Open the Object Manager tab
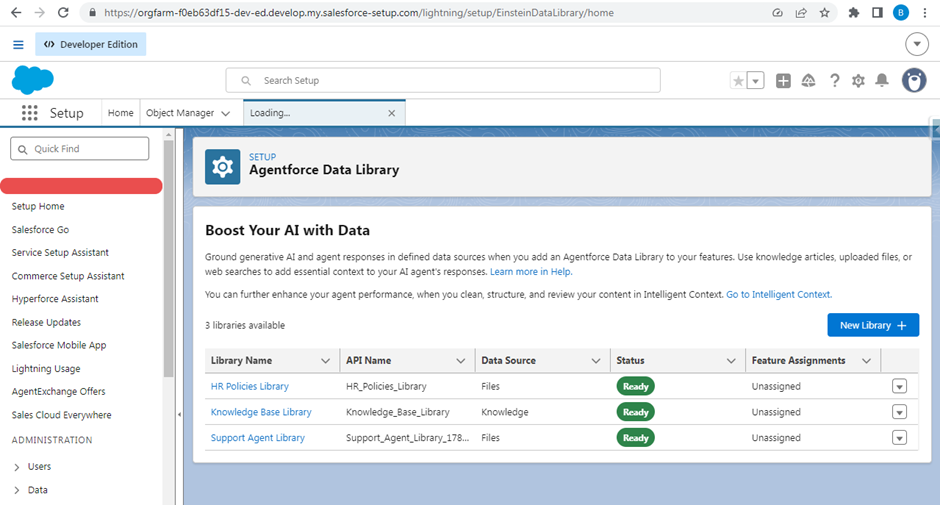Viewport: 940px width, 505px height. point(180,113)
